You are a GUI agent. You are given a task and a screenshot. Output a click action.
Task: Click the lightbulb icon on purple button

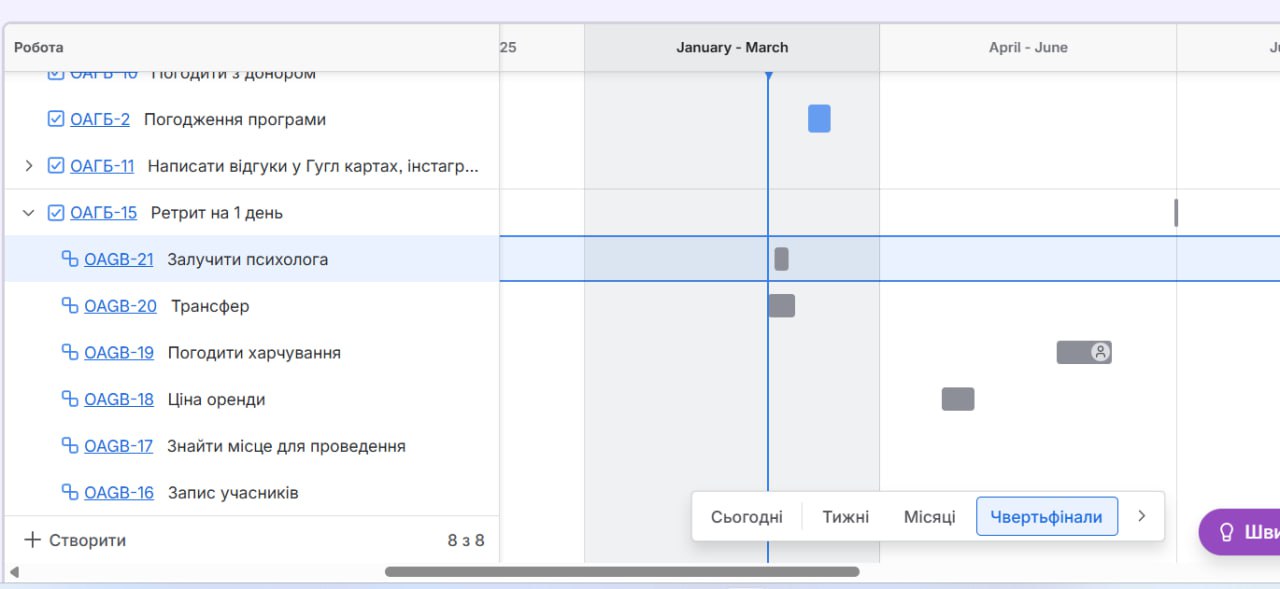coord(1226,532)
